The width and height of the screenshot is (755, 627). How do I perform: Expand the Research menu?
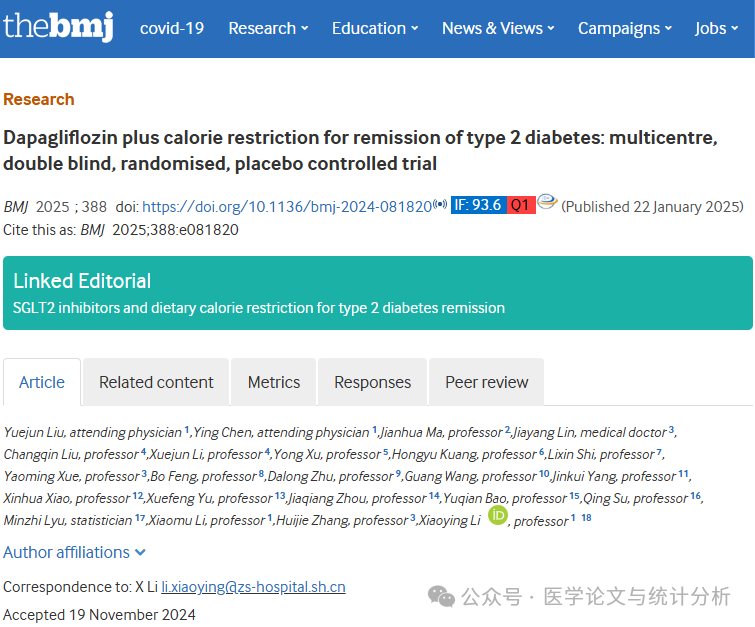pyautogui.click(x=268, y=28)
